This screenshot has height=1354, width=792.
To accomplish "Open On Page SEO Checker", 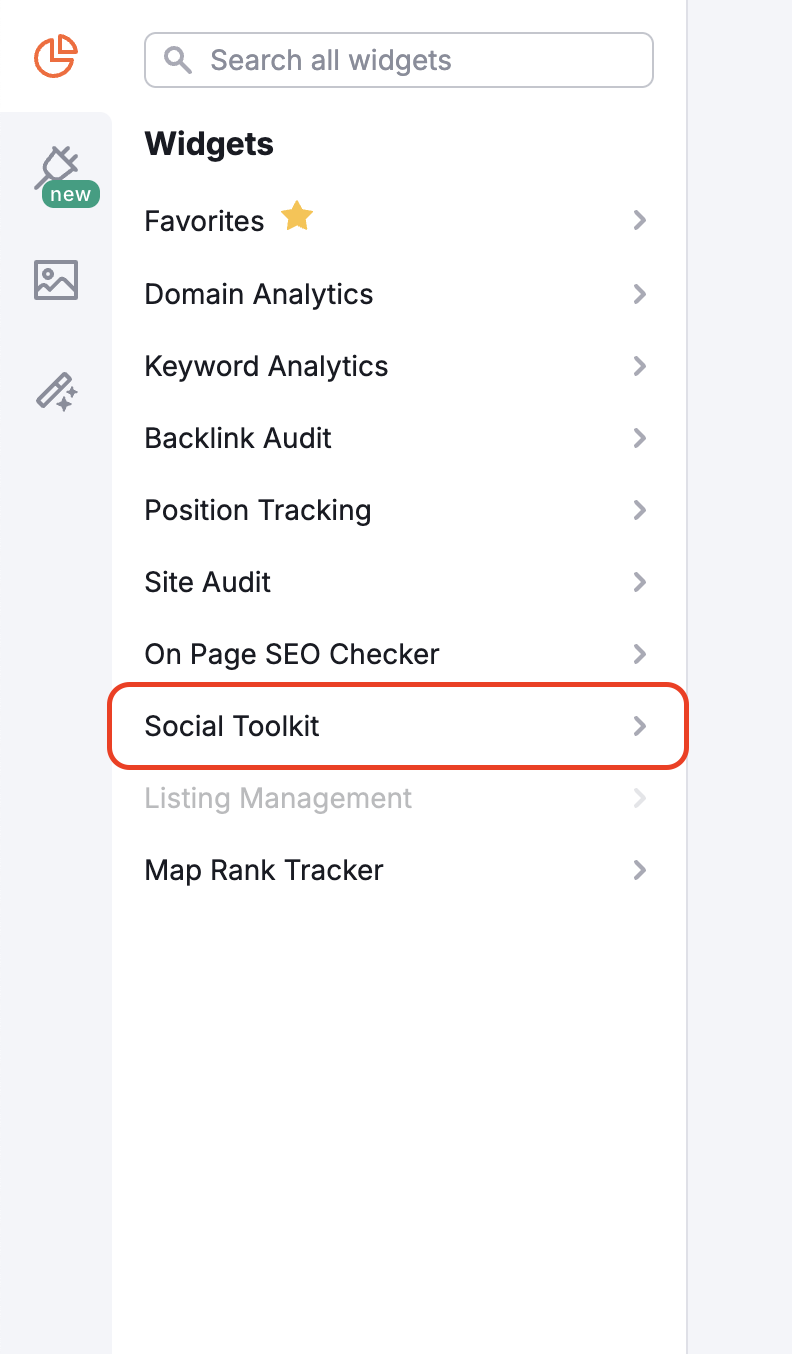I will (x=291, y=654).
